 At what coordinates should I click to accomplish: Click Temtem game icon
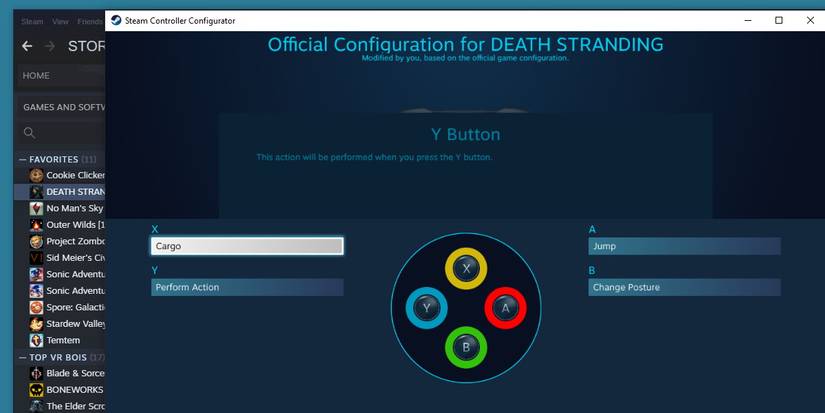click(x=36, y=340)
